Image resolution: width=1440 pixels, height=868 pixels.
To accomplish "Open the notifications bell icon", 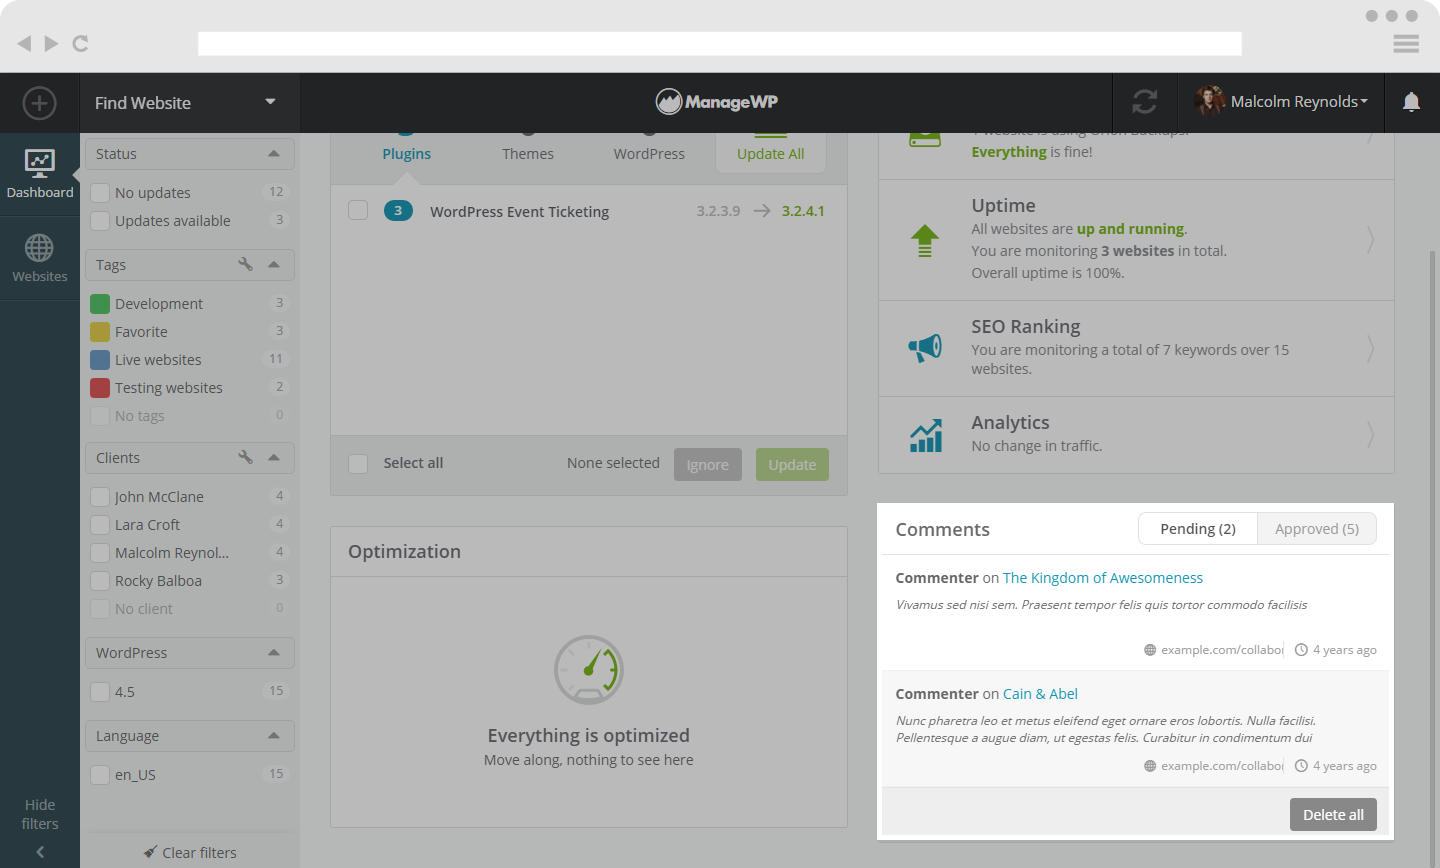I will pyautogui.click(x=1411, y=102).
